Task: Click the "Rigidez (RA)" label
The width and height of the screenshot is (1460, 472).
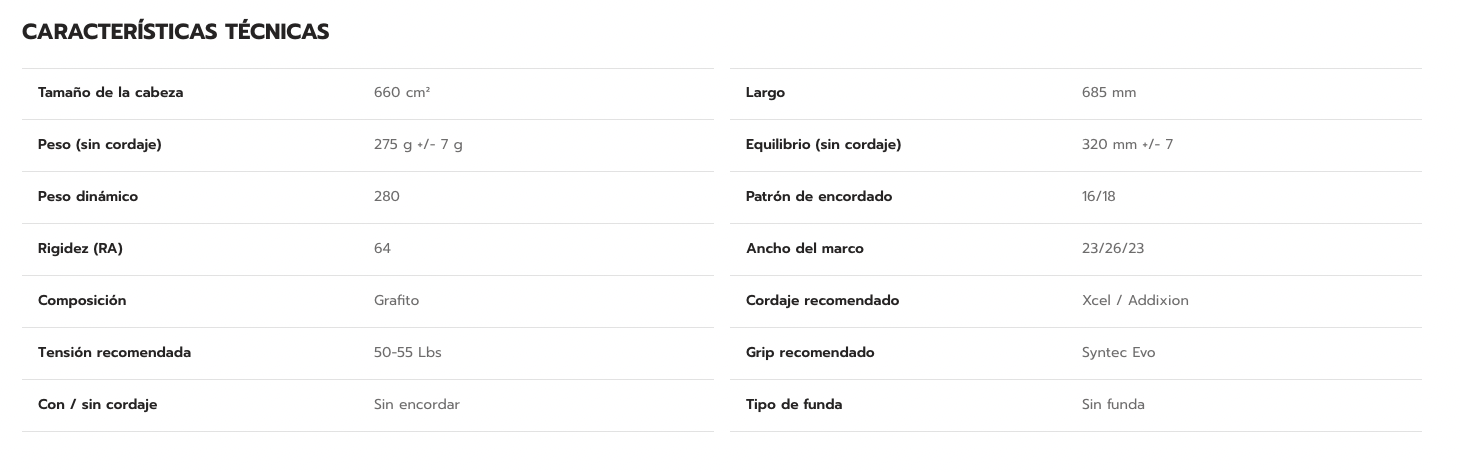Action: tap(80, 249)
